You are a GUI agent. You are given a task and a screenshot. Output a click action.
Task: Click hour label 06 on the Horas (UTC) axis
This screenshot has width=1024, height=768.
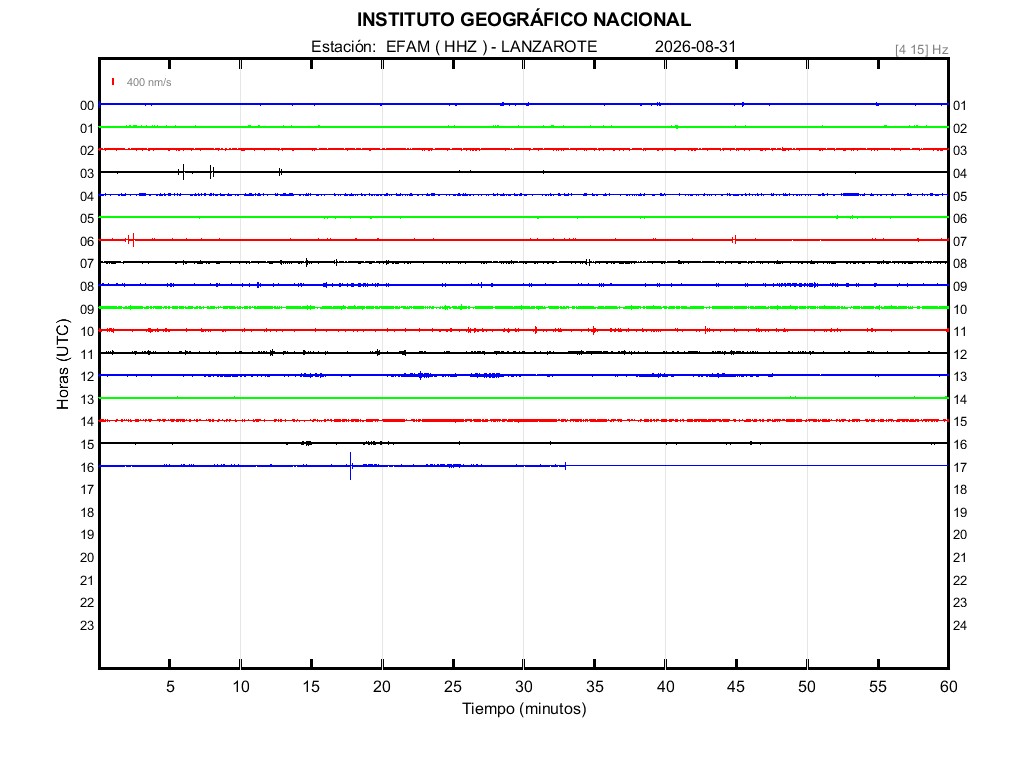pos(87,242)
